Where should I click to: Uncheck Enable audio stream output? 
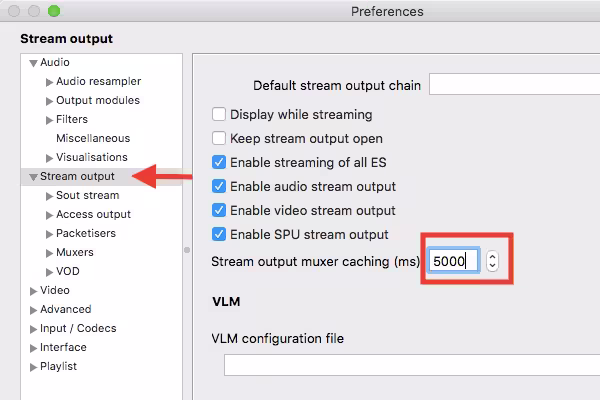(x=219, y=186)
